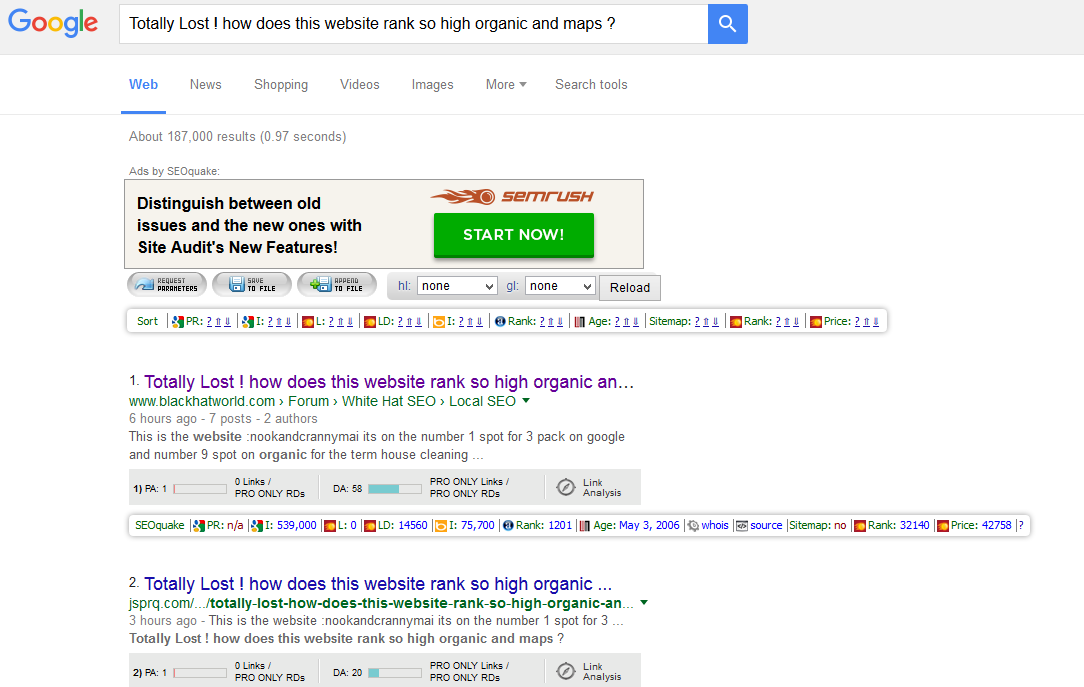
Task: Sort by Sitemap descending with down arrow
Action: click(716, 321)
